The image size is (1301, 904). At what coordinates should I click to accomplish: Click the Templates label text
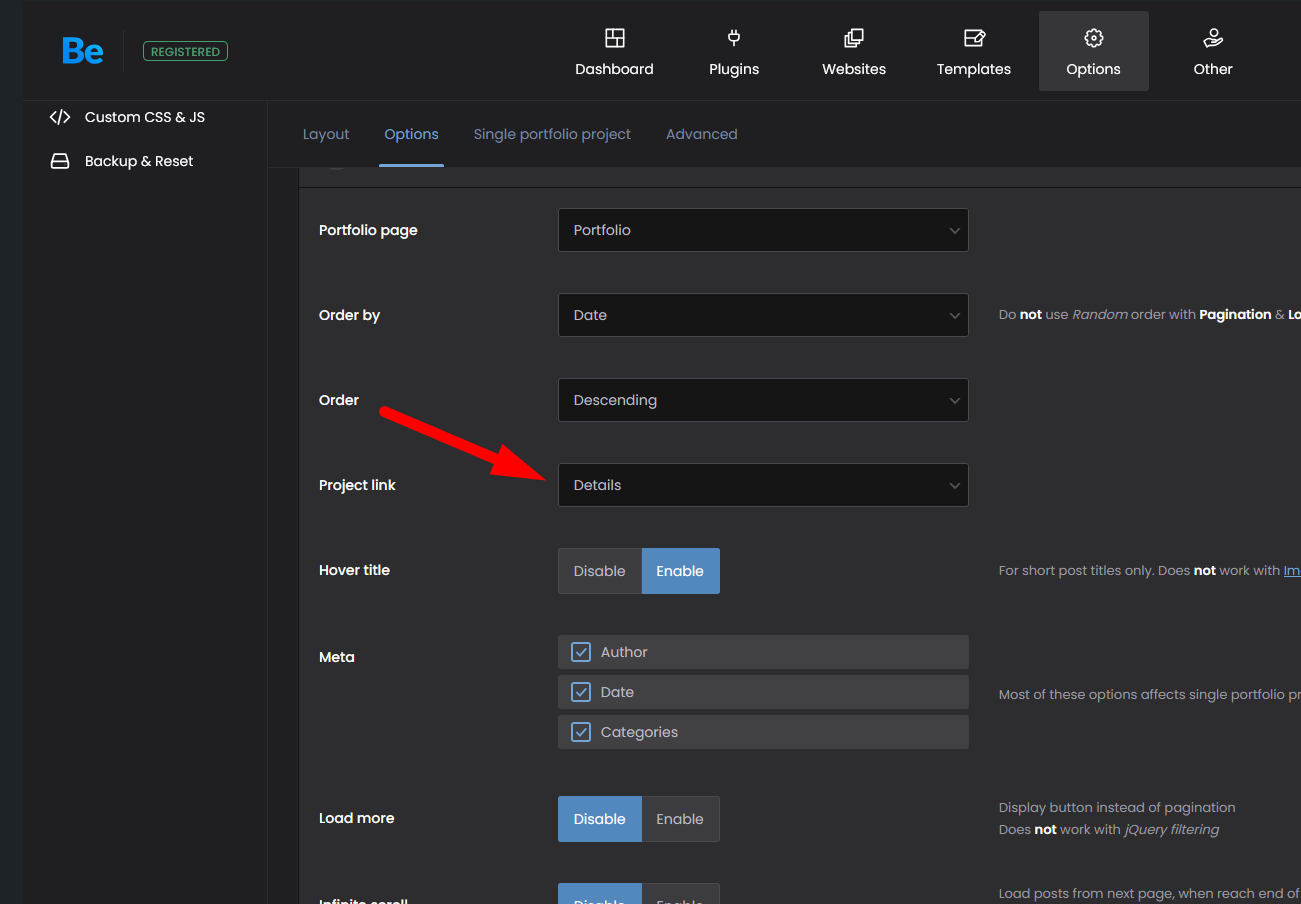tap(974, 69)
